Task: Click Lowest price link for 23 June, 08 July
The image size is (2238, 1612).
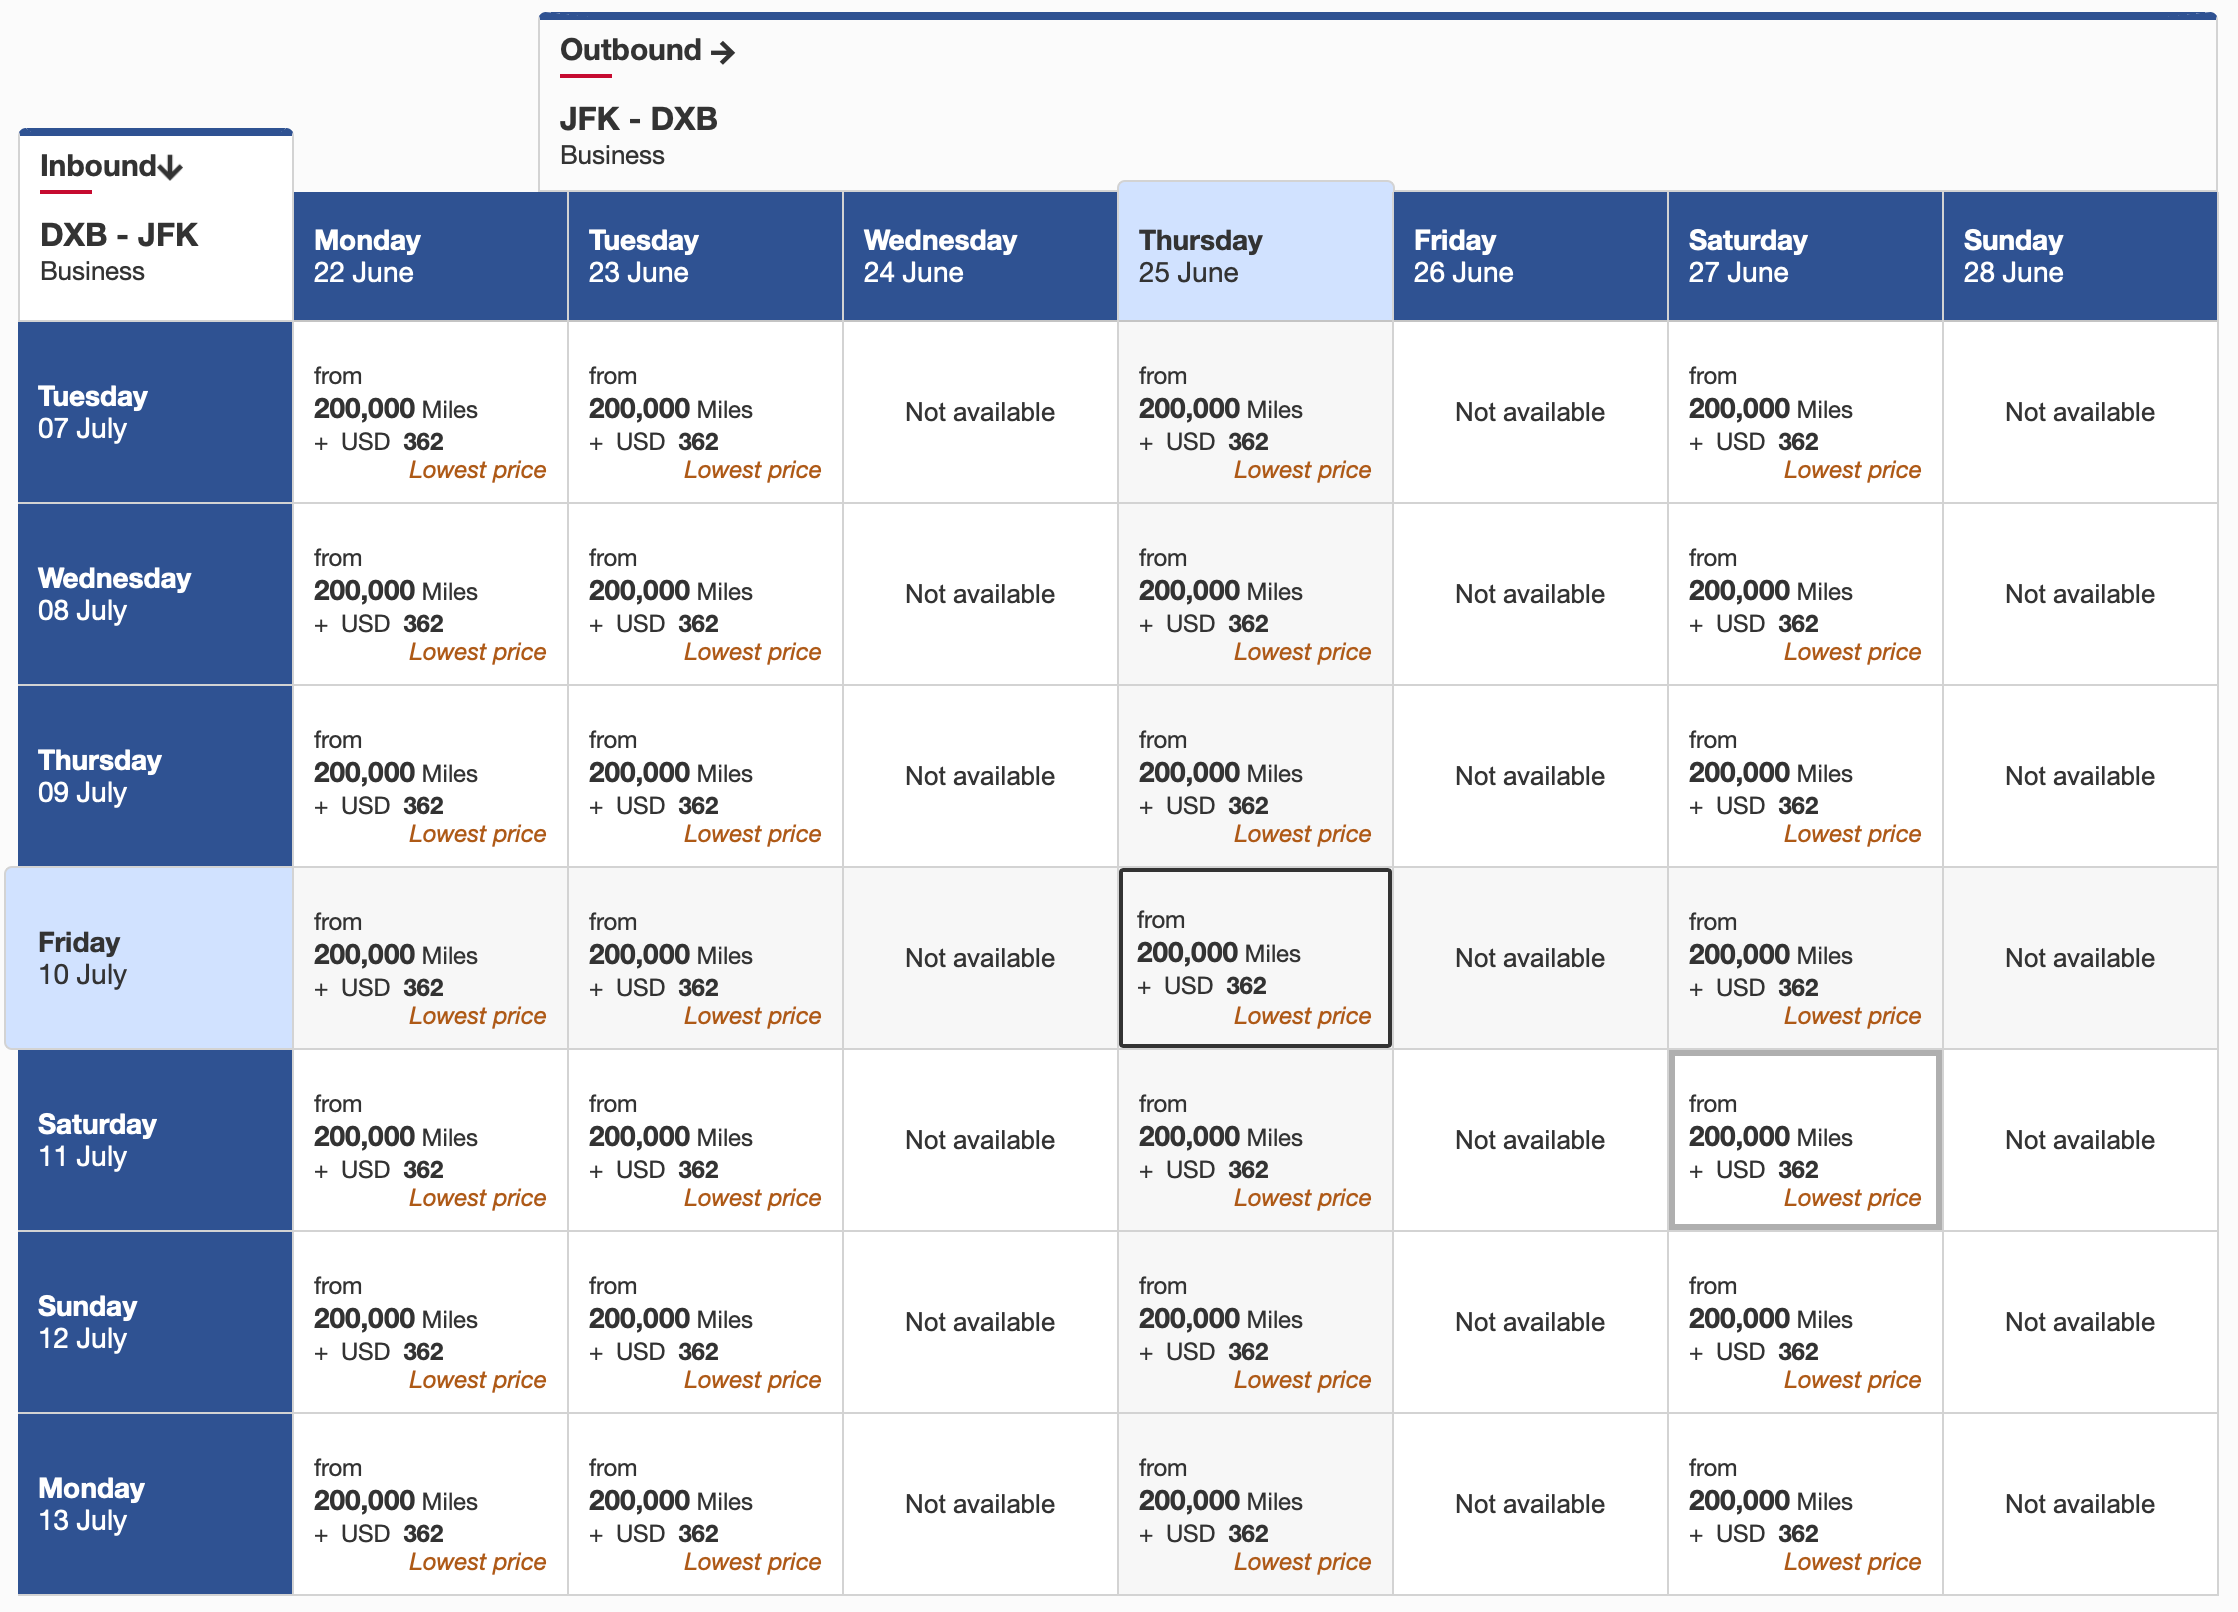Action: 752,652
